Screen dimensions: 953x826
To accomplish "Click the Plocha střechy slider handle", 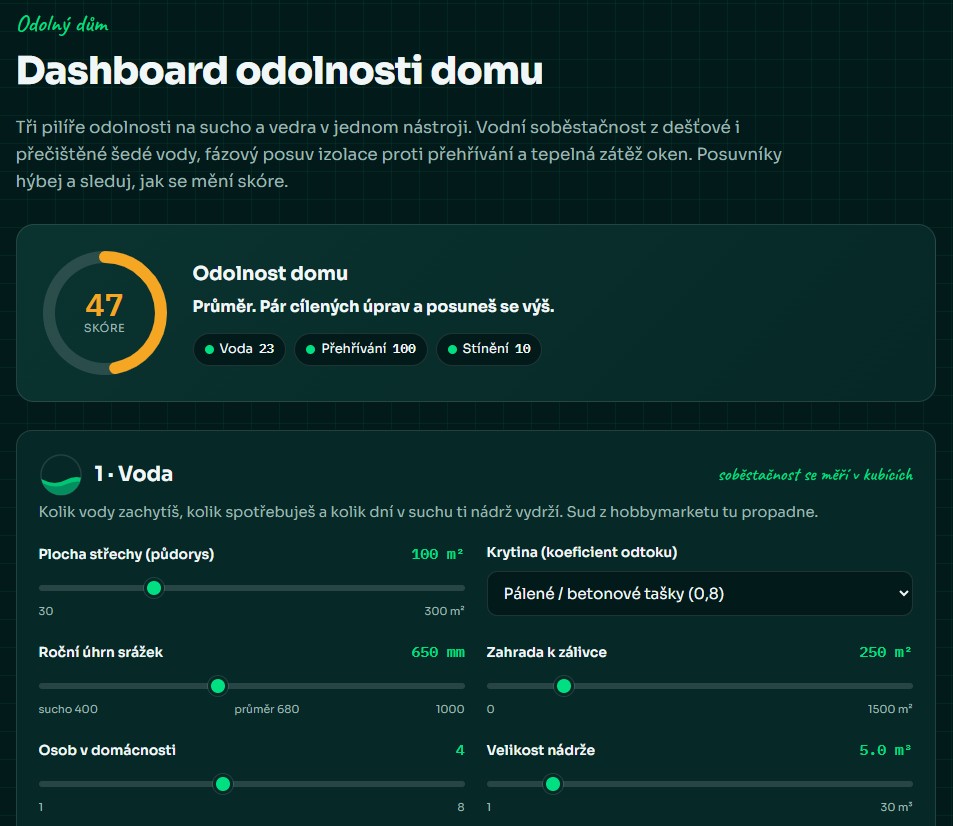I will tap(154, 588).
